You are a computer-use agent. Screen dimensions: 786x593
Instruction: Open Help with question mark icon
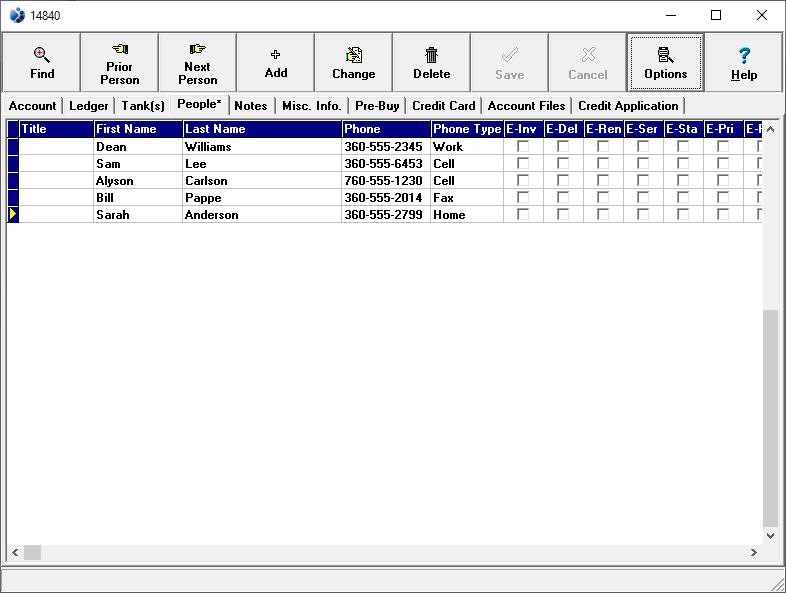click(x=744, y=63)
